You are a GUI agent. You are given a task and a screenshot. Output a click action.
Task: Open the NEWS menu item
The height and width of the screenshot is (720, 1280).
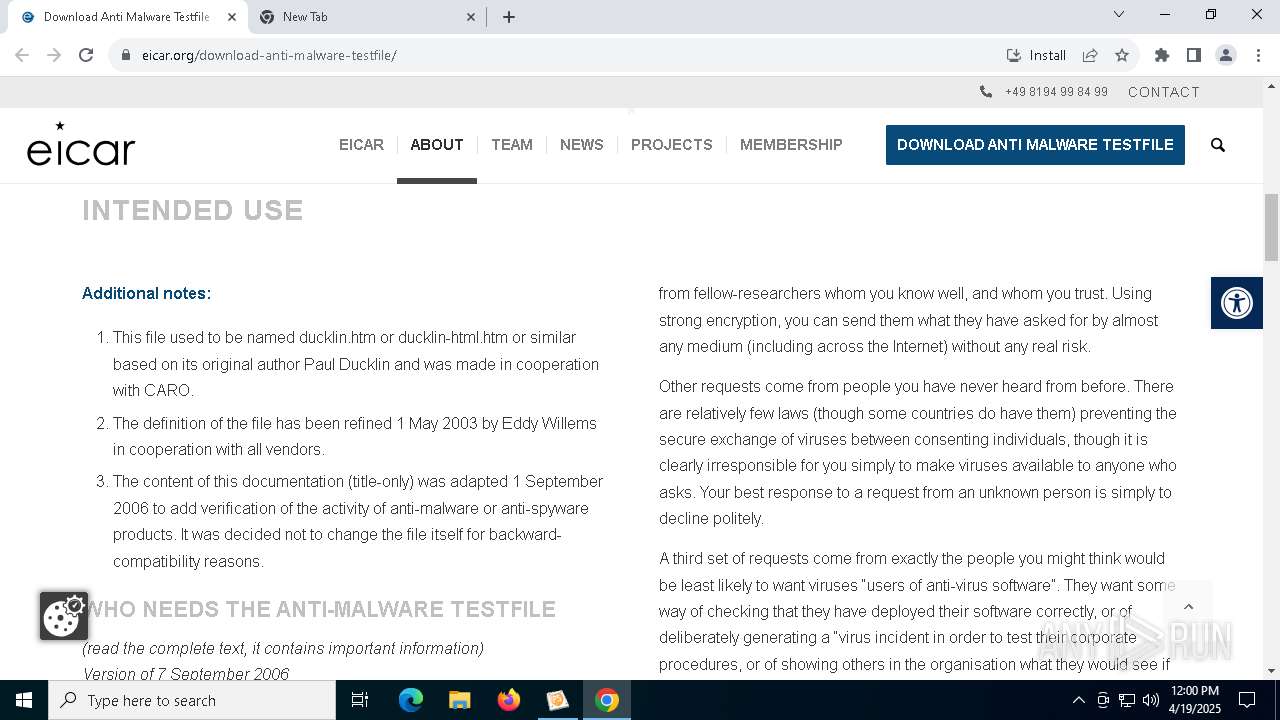tap(582, 145)
